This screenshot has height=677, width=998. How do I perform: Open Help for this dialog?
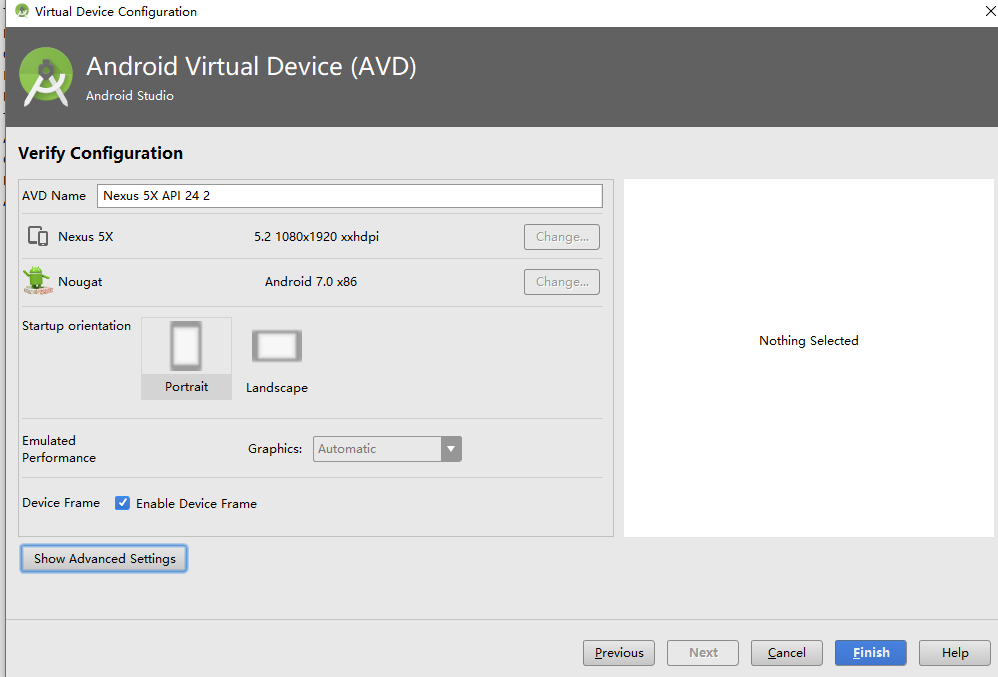(x=955, y=653)
